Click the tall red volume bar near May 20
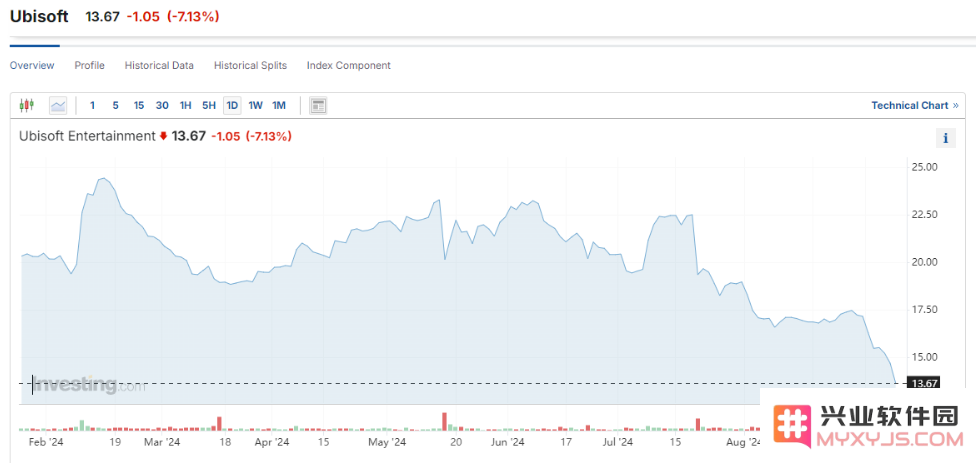The height and width of the screenshot is (463, 976). pos(444,421)
